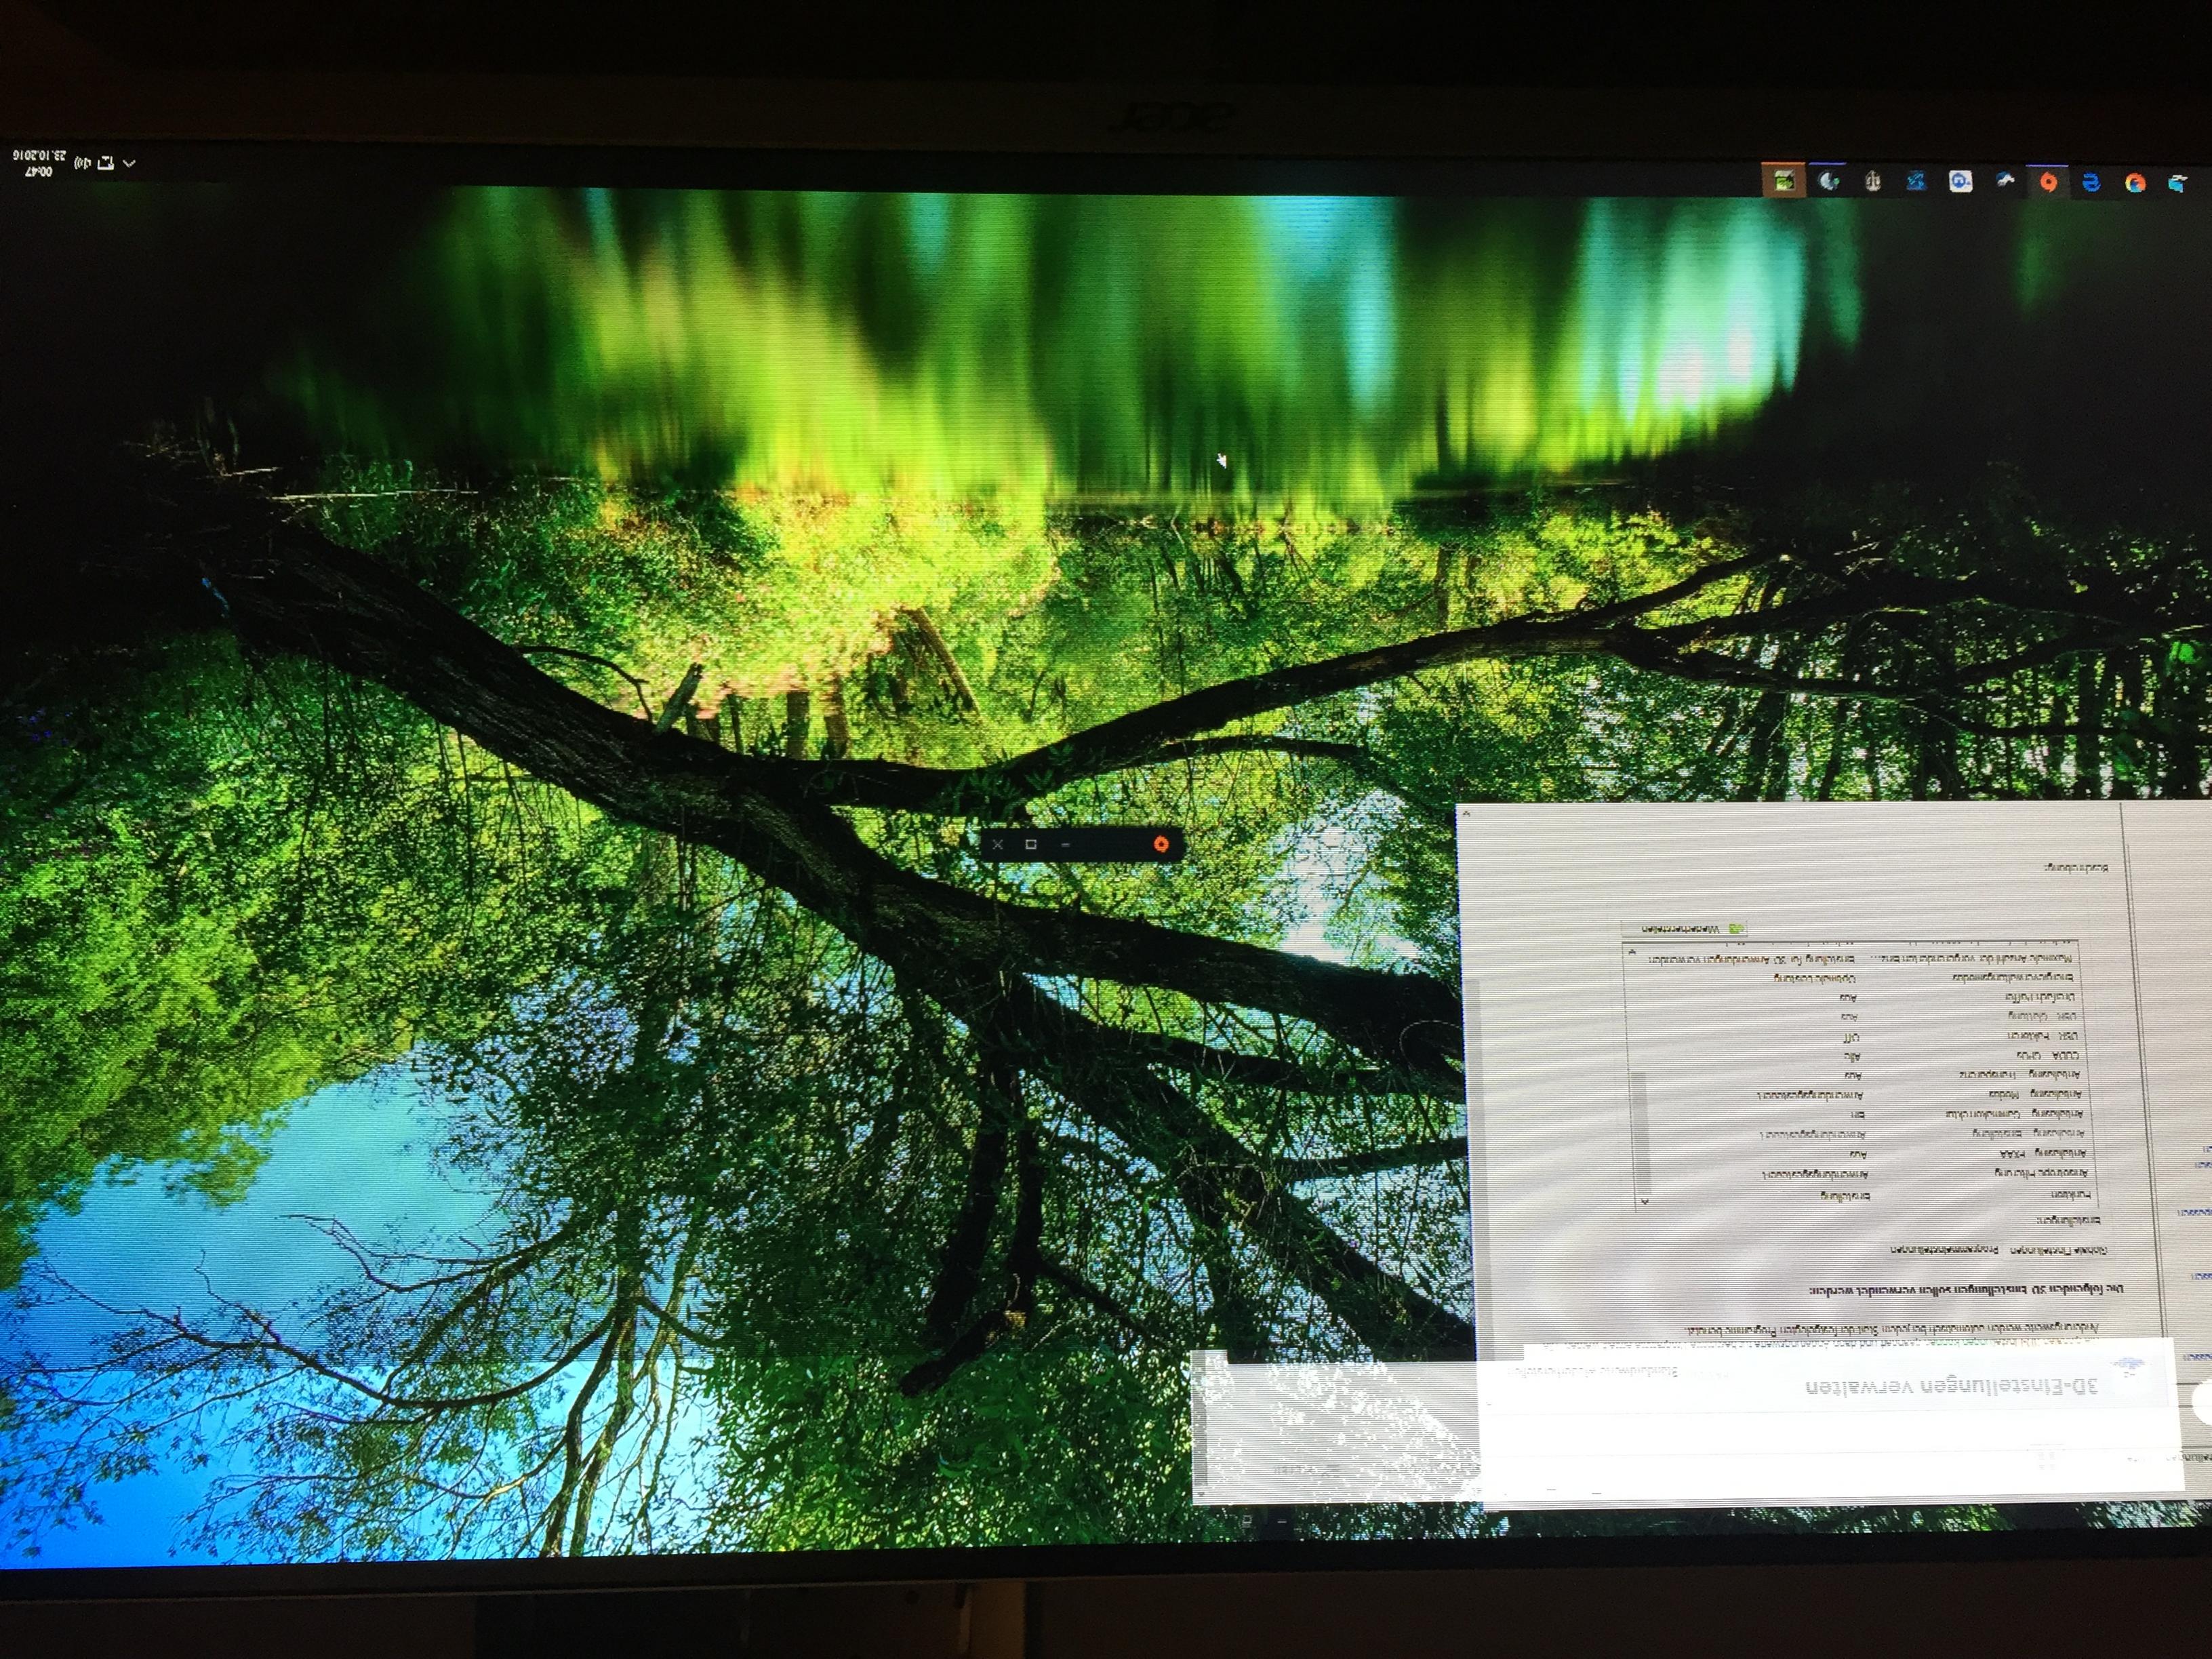Click the crescent-moon shaped taskbar icon
This screenshot has width=2212, height=1659.
click(1828, 181)
